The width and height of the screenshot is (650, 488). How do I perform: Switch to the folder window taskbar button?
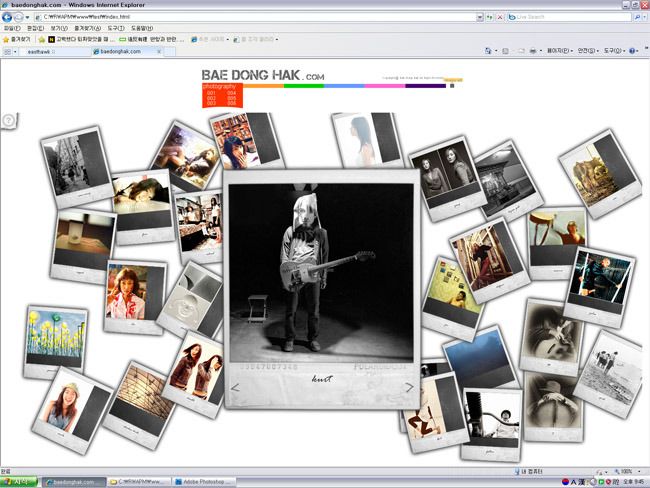tap(138, 482)
